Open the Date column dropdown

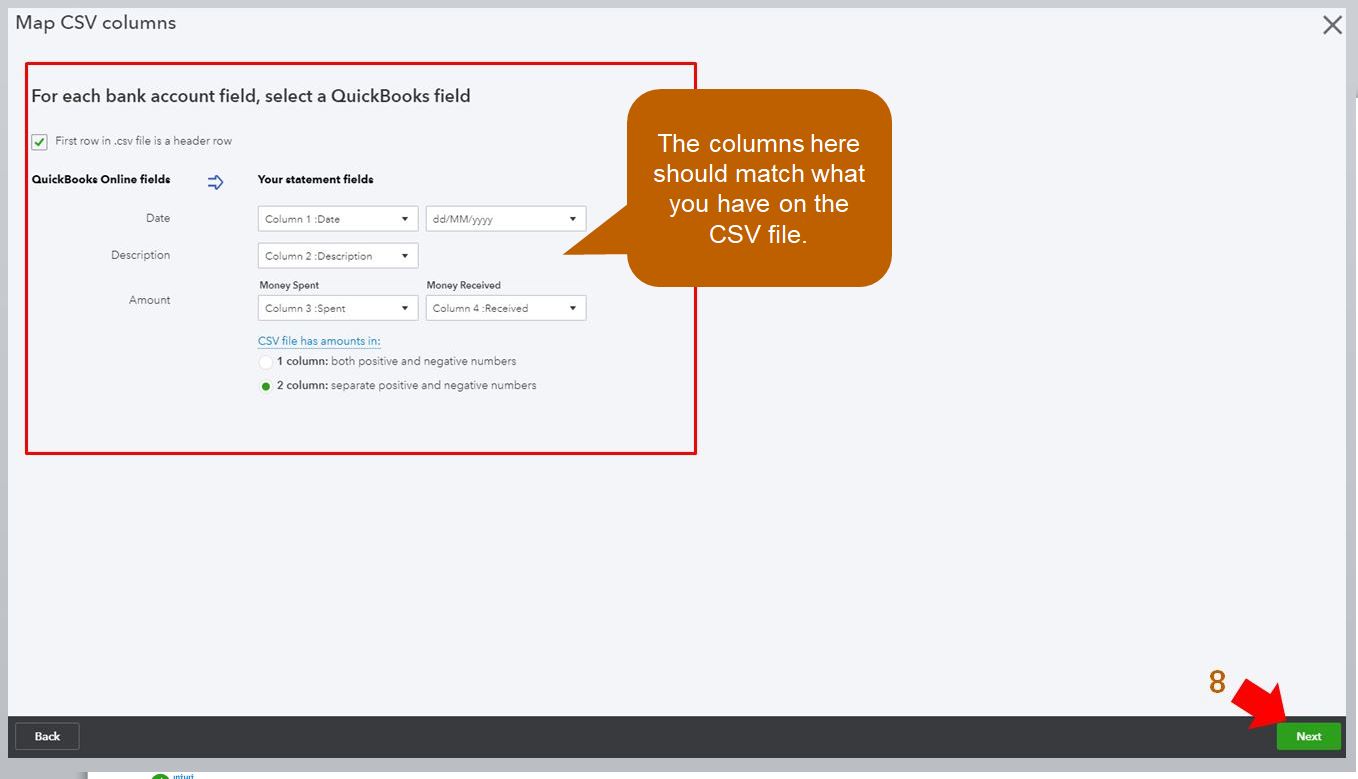pyautogui.click(x=338, y=219)
